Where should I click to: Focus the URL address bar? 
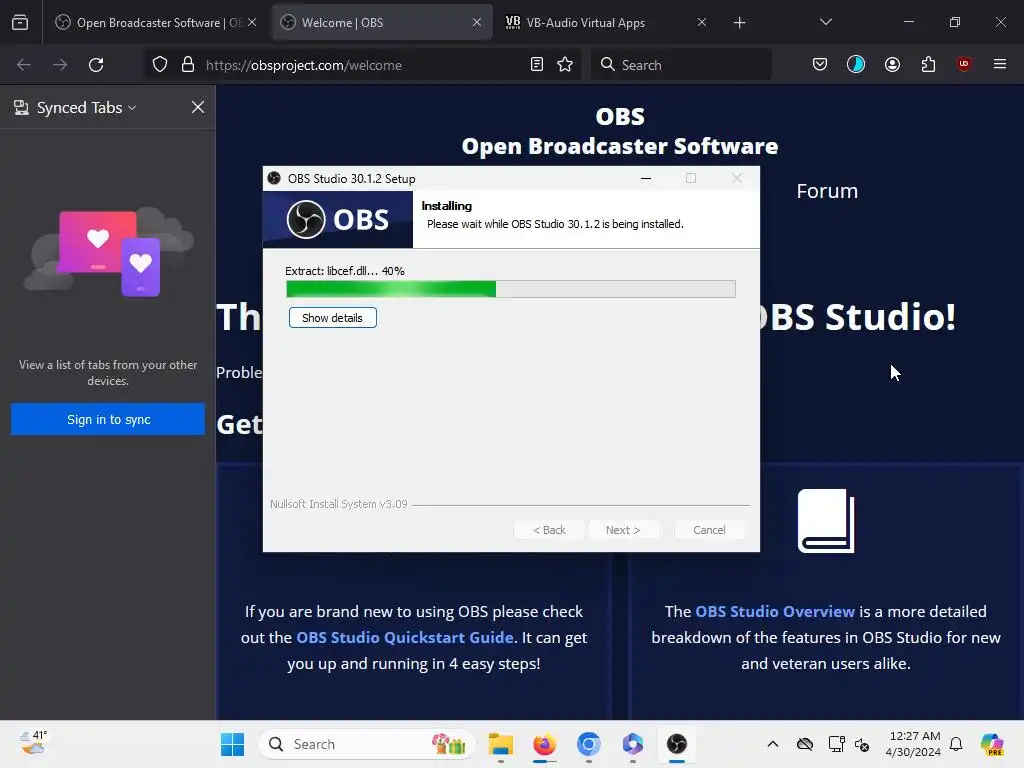pyautogui.click(x=362, y=65)
